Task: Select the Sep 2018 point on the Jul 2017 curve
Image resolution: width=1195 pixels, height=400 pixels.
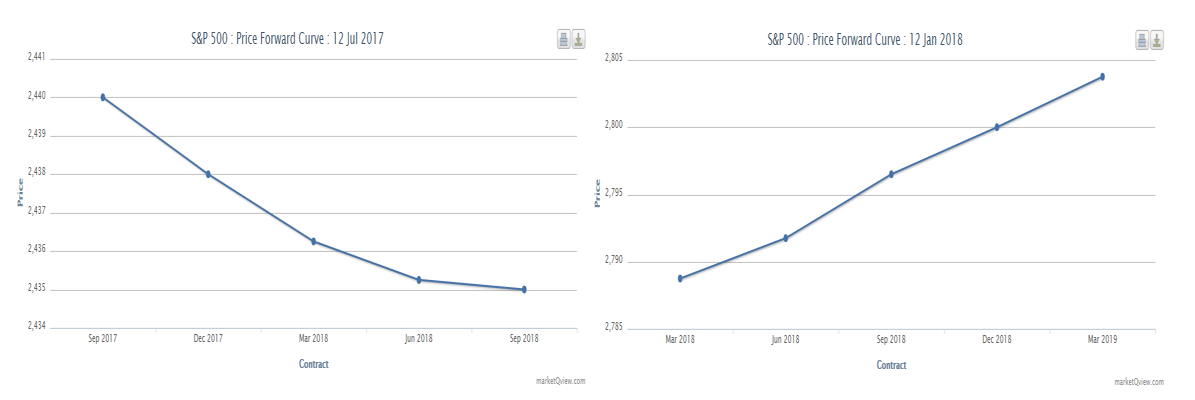Action: pyautogui.click(x=524, y=290)
